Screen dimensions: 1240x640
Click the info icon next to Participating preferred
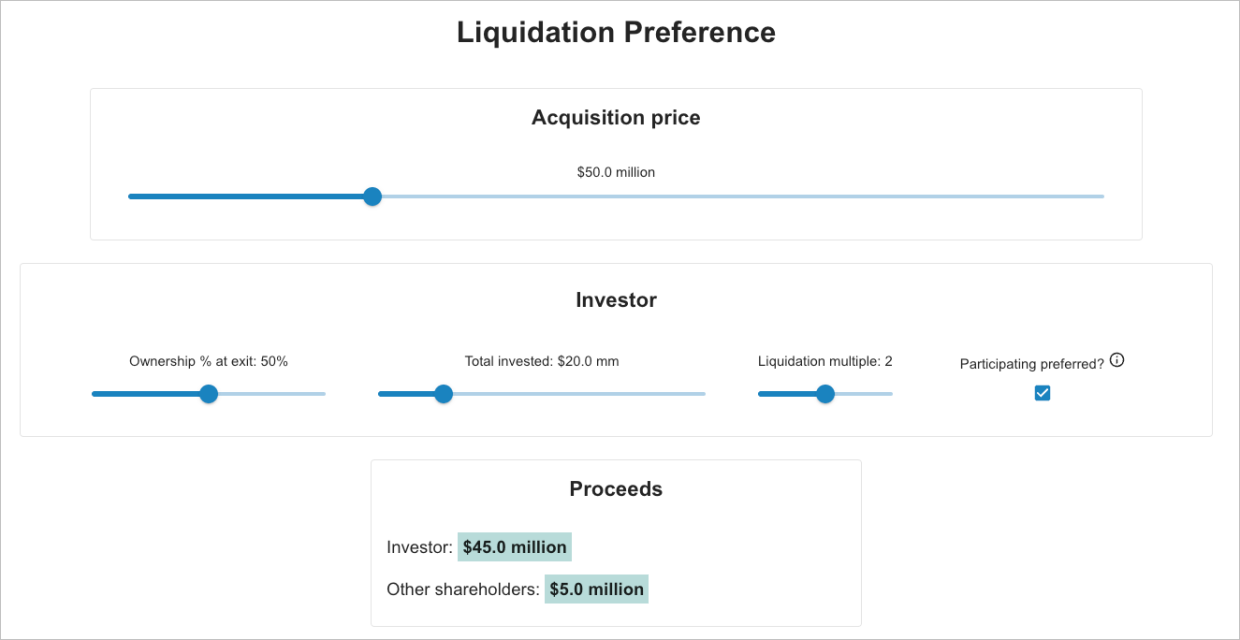[1117, 359]
